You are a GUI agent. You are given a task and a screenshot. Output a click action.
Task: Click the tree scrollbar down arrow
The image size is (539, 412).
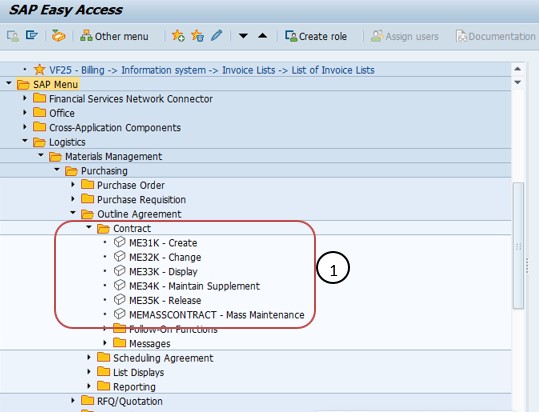click(x=517, y=82)
